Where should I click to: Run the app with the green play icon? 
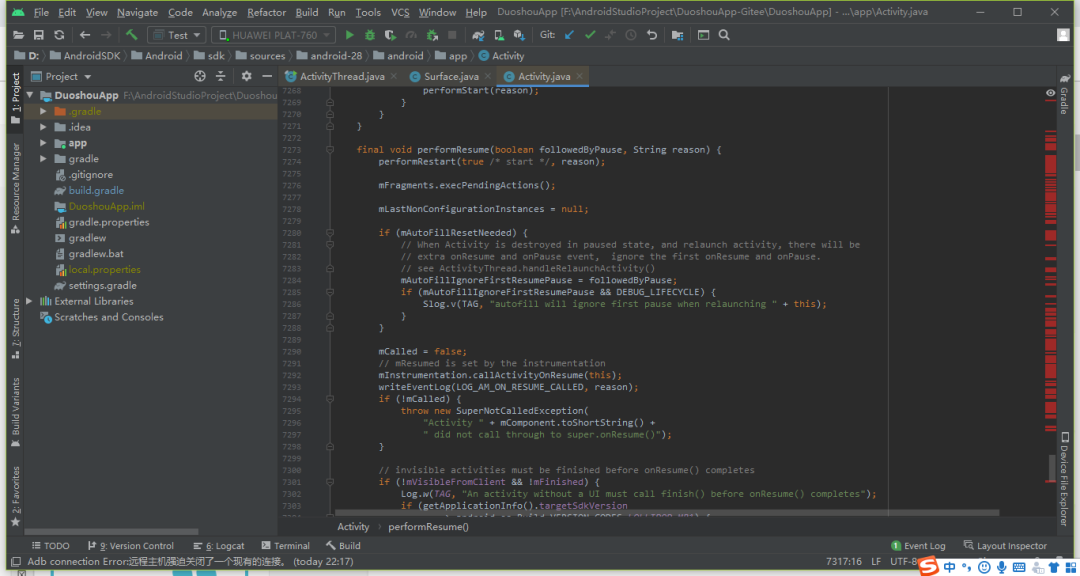pos(350,35)
